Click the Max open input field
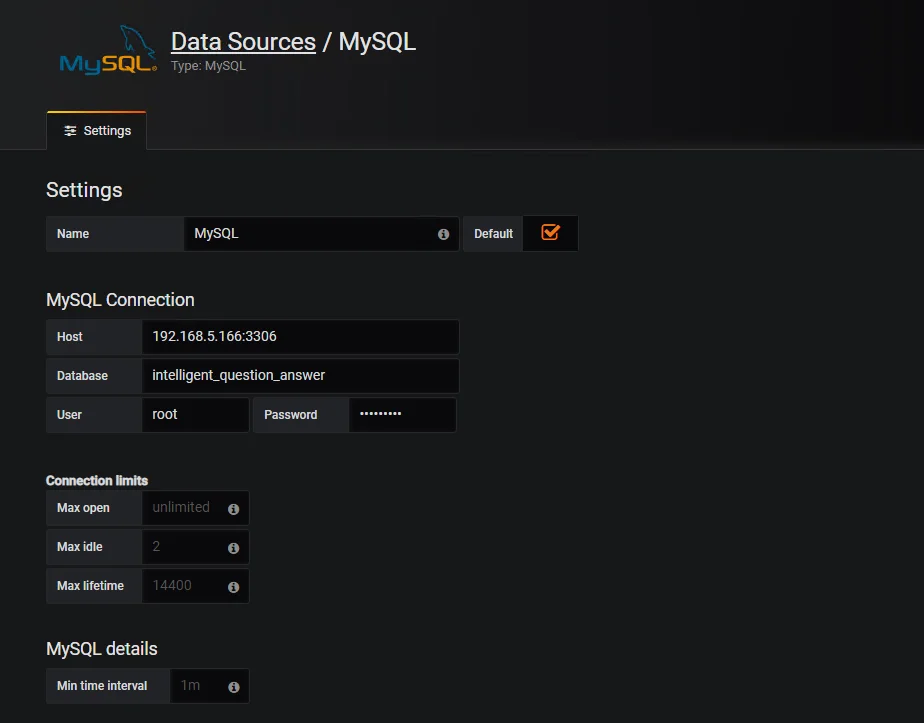This screenshot has width=924, height=723. point(195,508)
